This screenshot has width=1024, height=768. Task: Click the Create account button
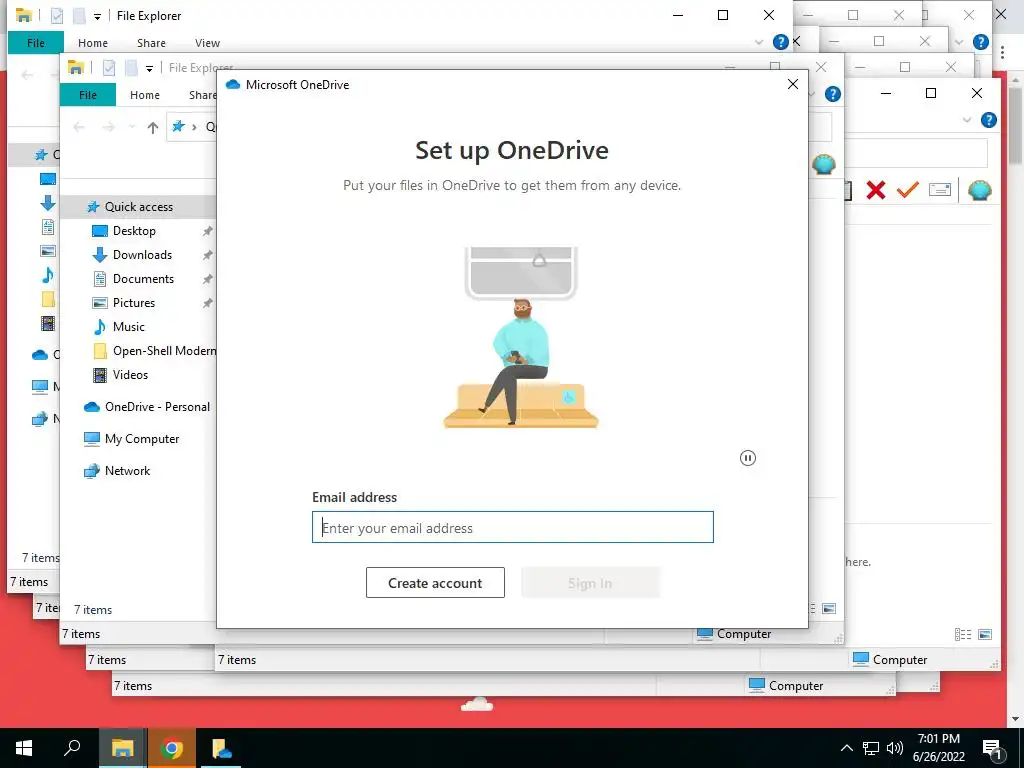tap(435, 583)
